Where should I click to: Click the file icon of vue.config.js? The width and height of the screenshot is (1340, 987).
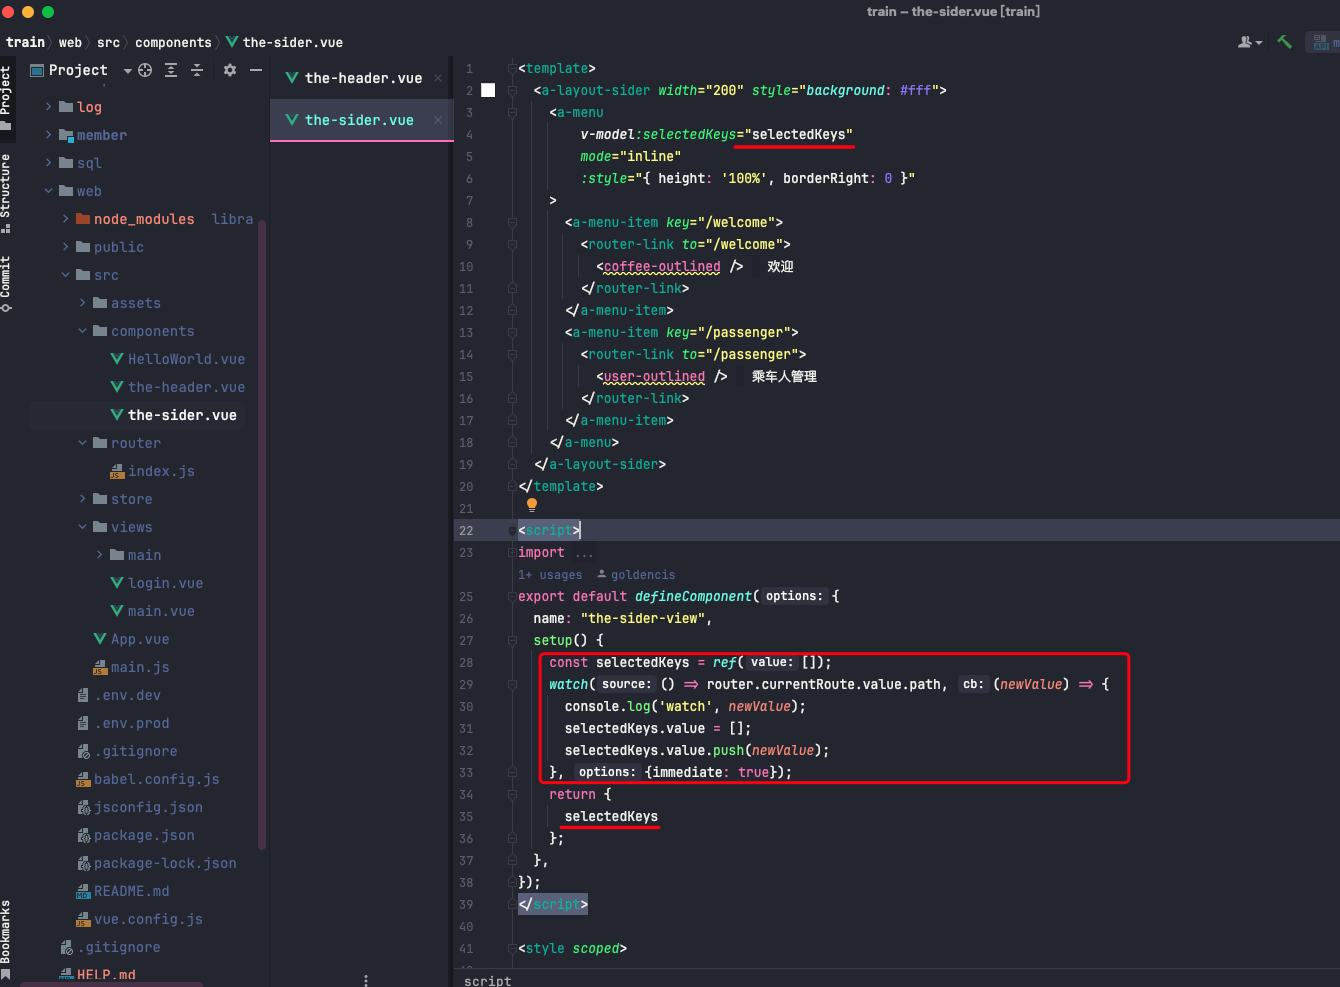point(84,919)
